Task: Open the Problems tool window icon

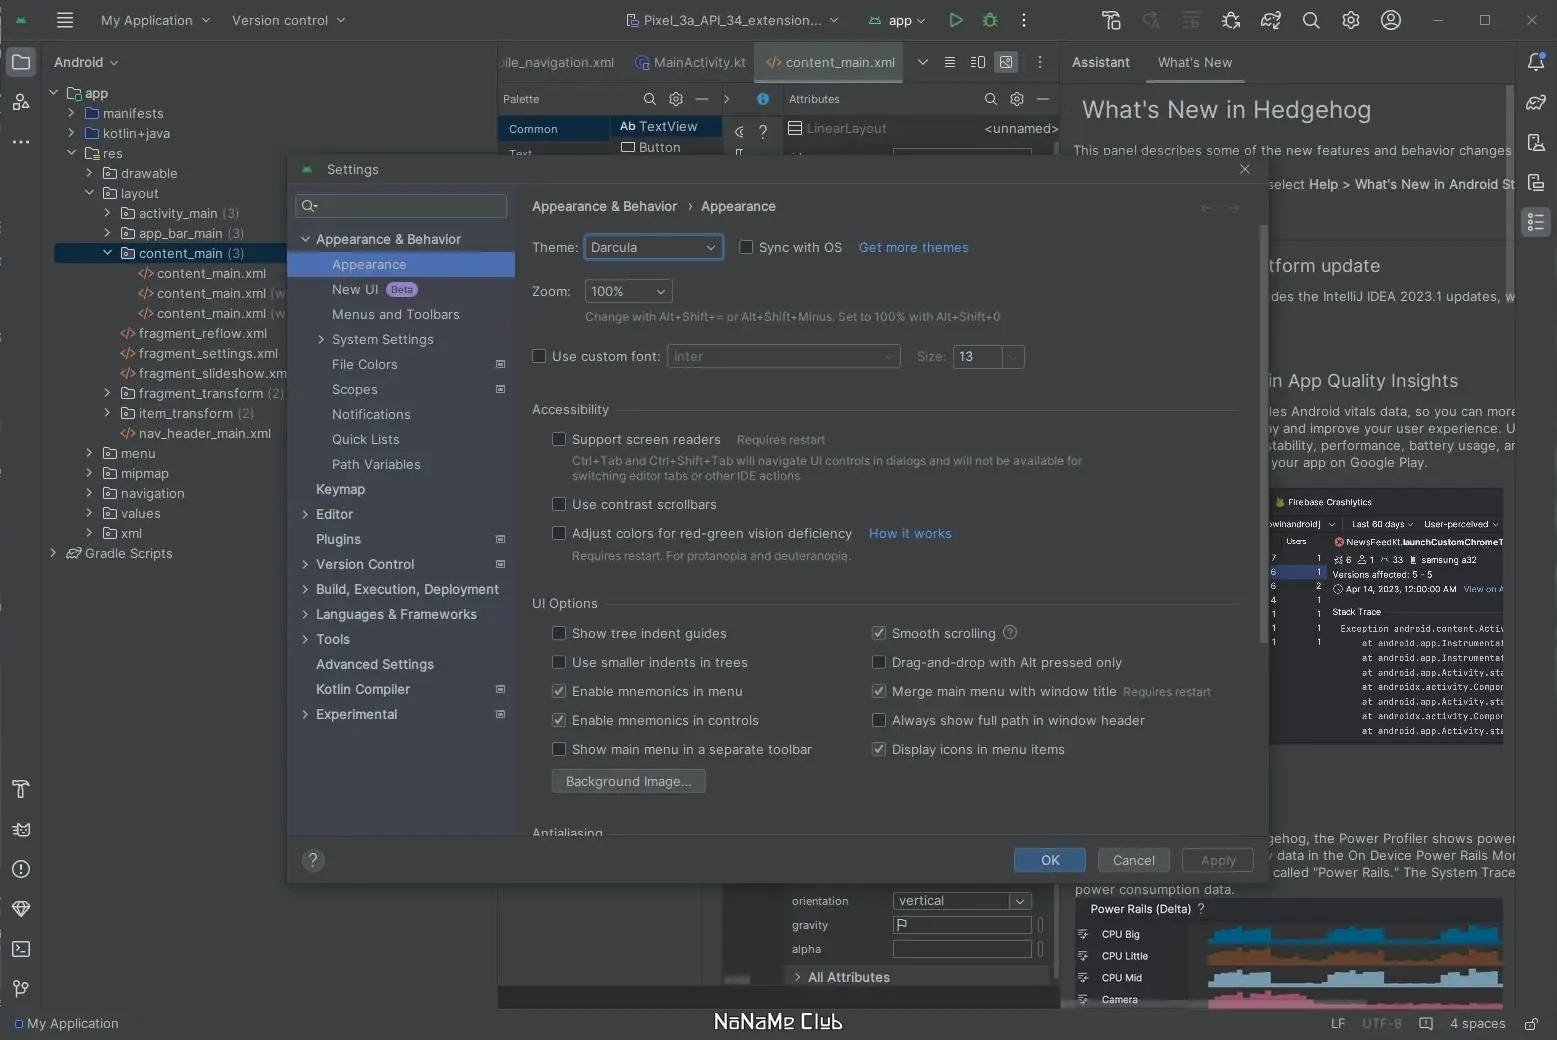Action: (20, 869)
